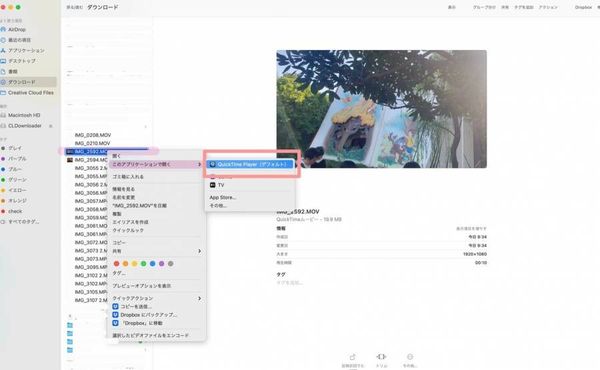Go to アプリケーション in the sidebar
Screen dimensions: 600x370
(x=26, y=51)
